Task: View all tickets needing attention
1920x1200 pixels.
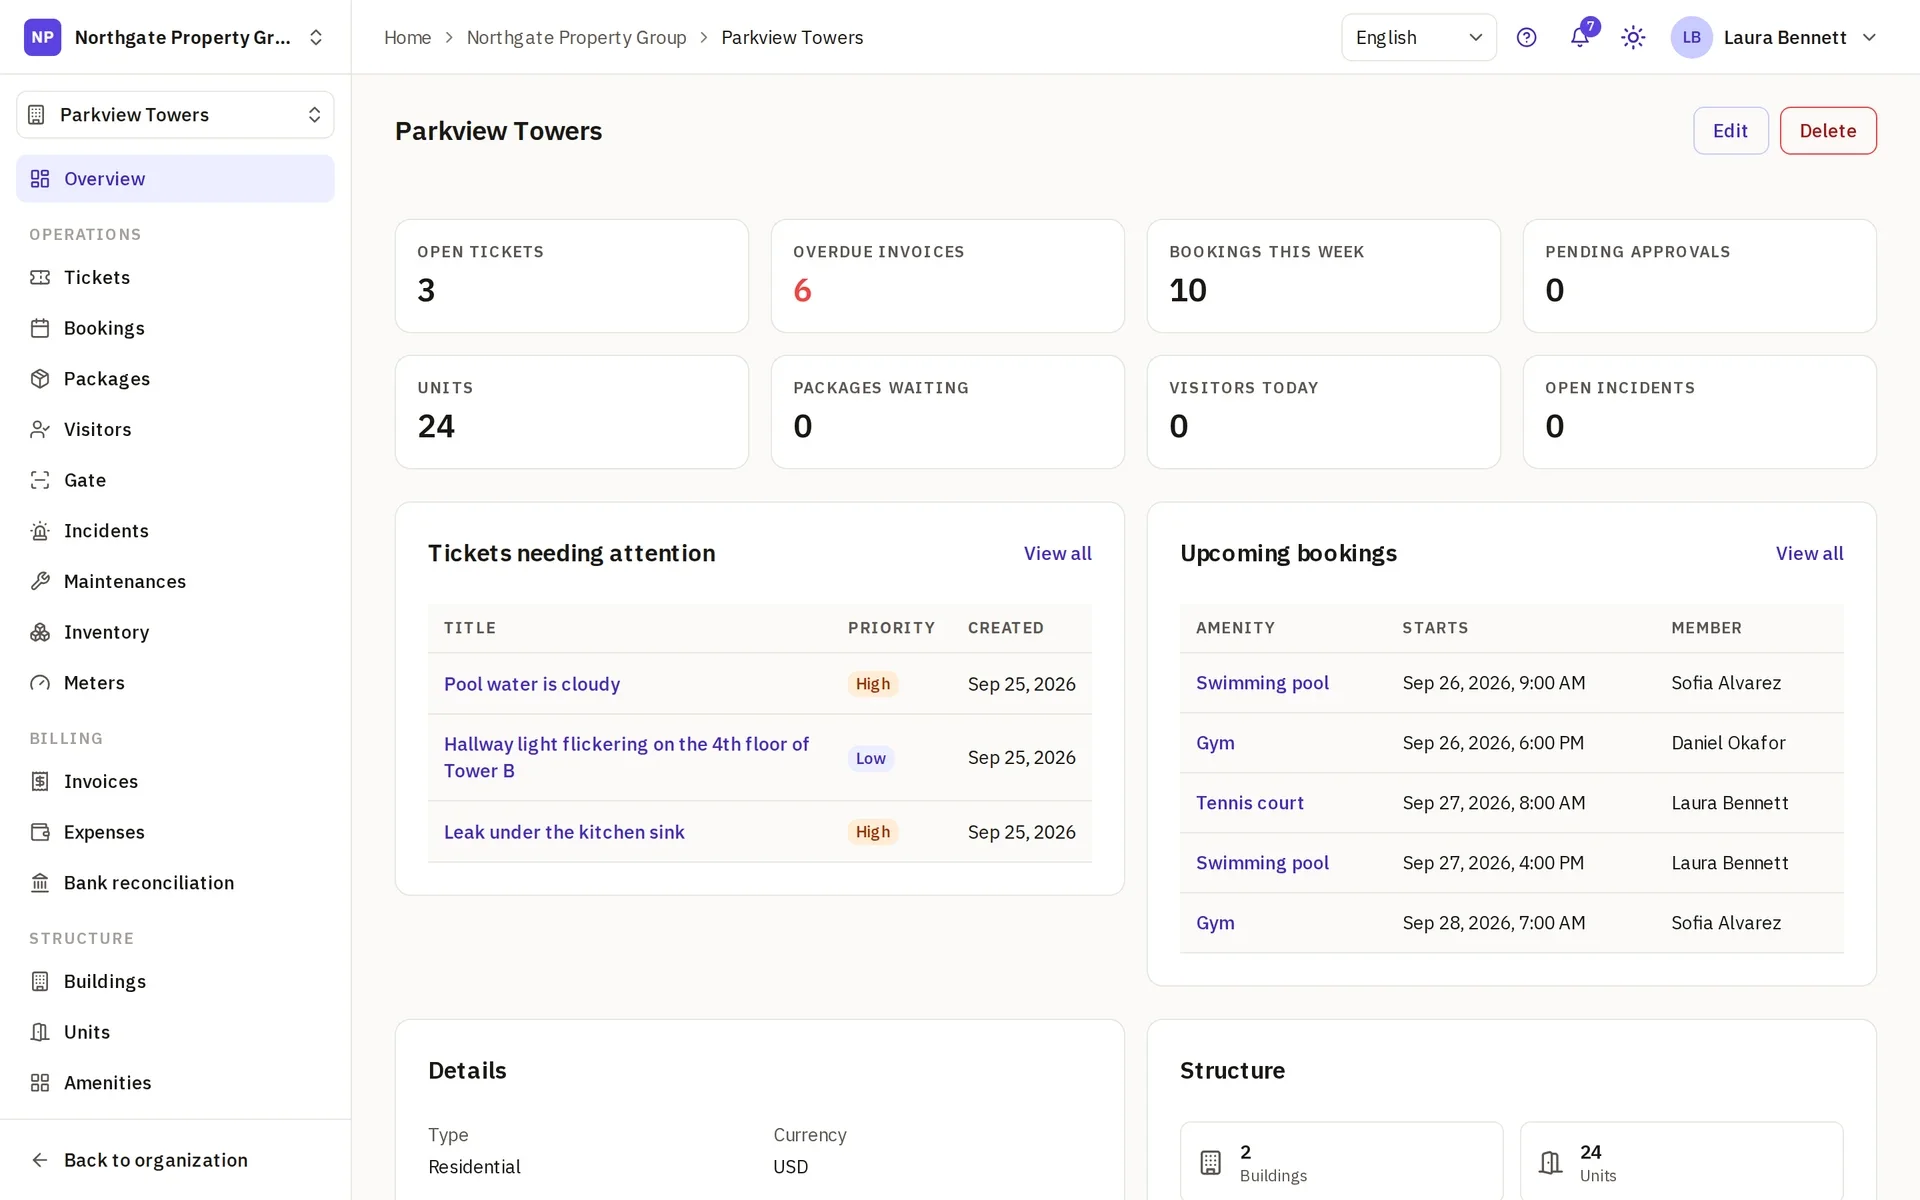Action: pyautogui.click(x=1057, y=553)
